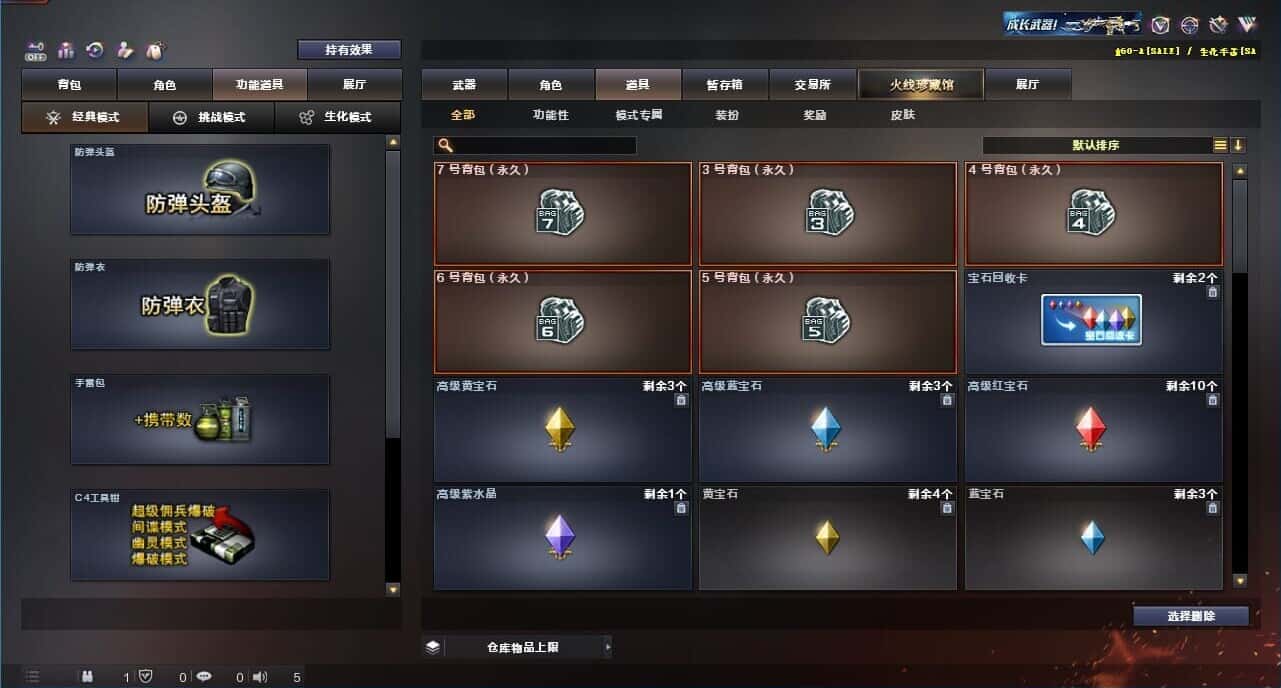1281x688 pixels.
Task: Click the 持有效果 button
Action: point(349,49)
